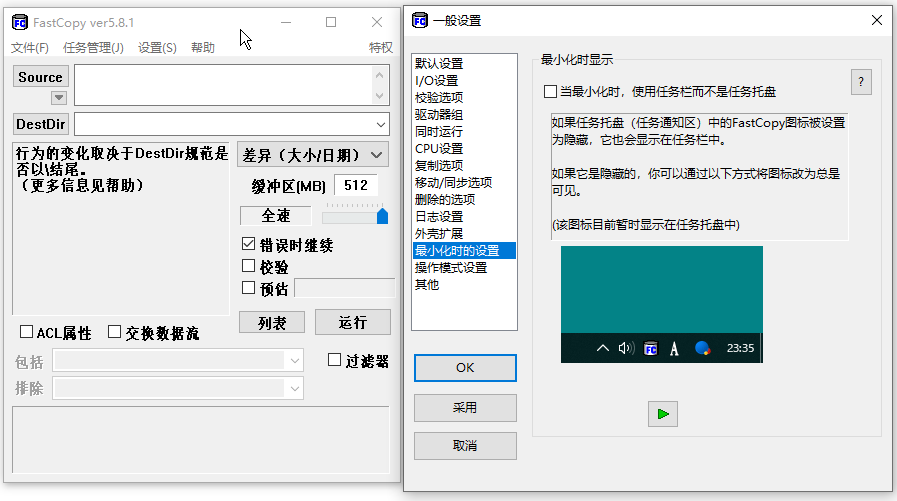Select 删除的选项 in the settings list
Screen dimensions: 897x501
[464, 200]
